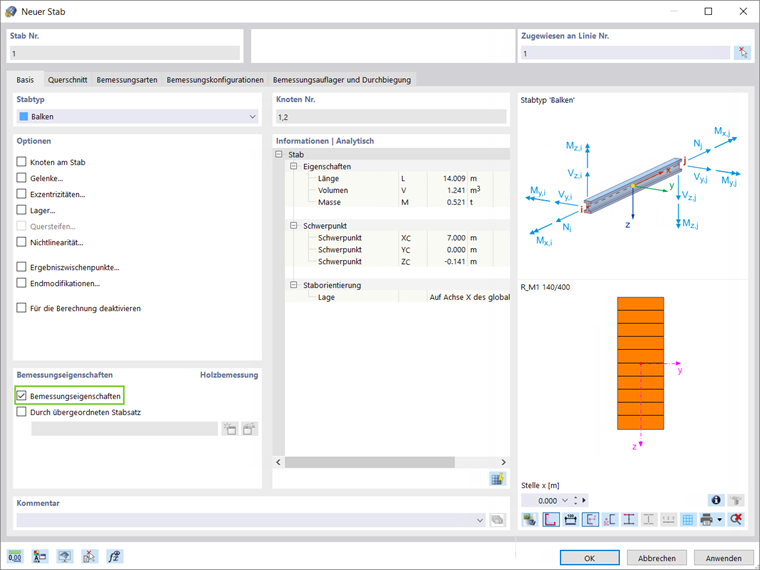Check Für die Berechnung deaktivieren
Screen dimensions: 760x570
[x=21, y=308]
